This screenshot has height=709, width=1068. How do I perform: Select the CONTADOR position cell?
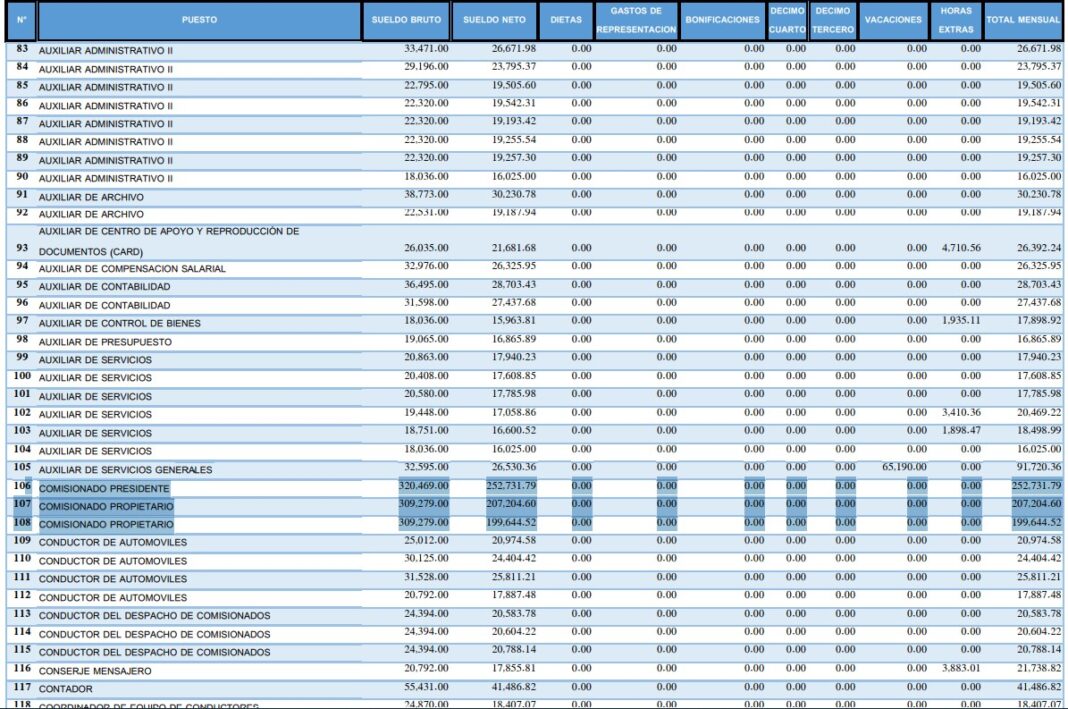coord(66,689)
